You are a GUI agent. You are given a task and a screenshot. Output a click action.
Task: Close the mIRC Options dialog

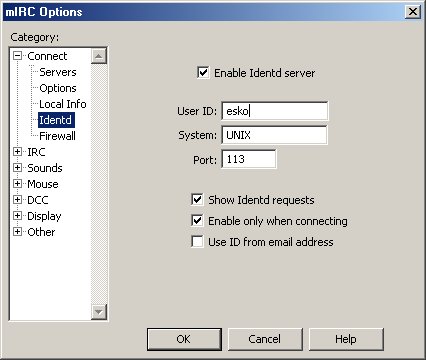click(x=413, y=12)
